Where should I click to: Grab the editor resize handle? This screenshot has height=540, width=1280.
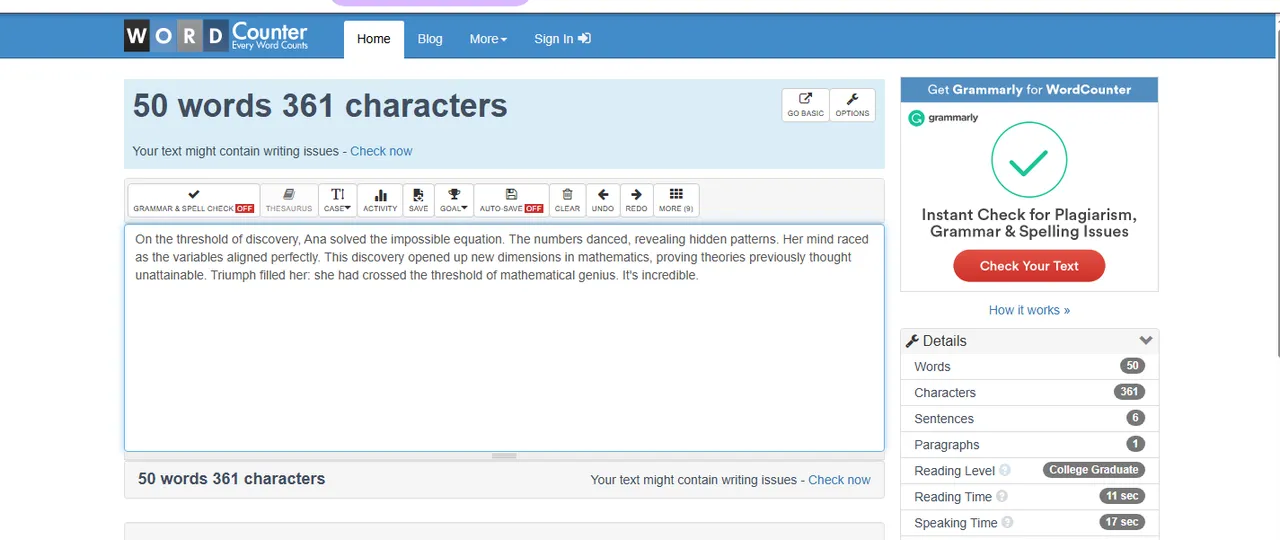[504, 456]
